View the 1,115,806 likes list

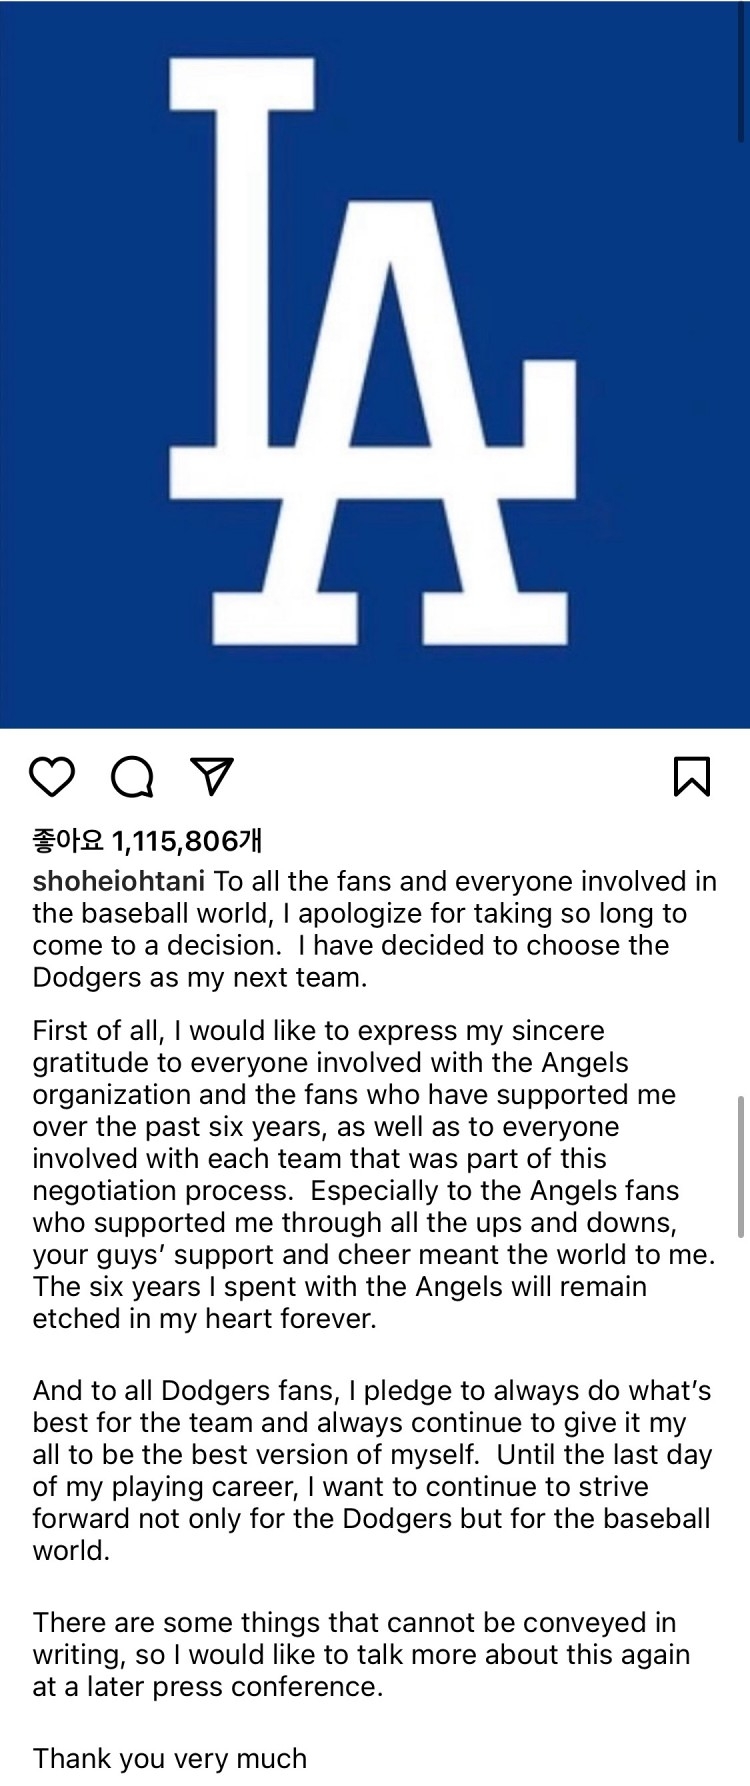(x=148, y=841)
